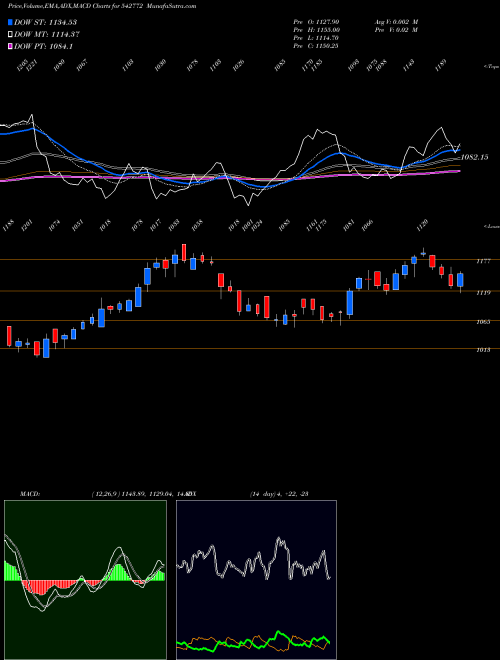Click the Pre L: 1114.70 low value

(316, 38)
